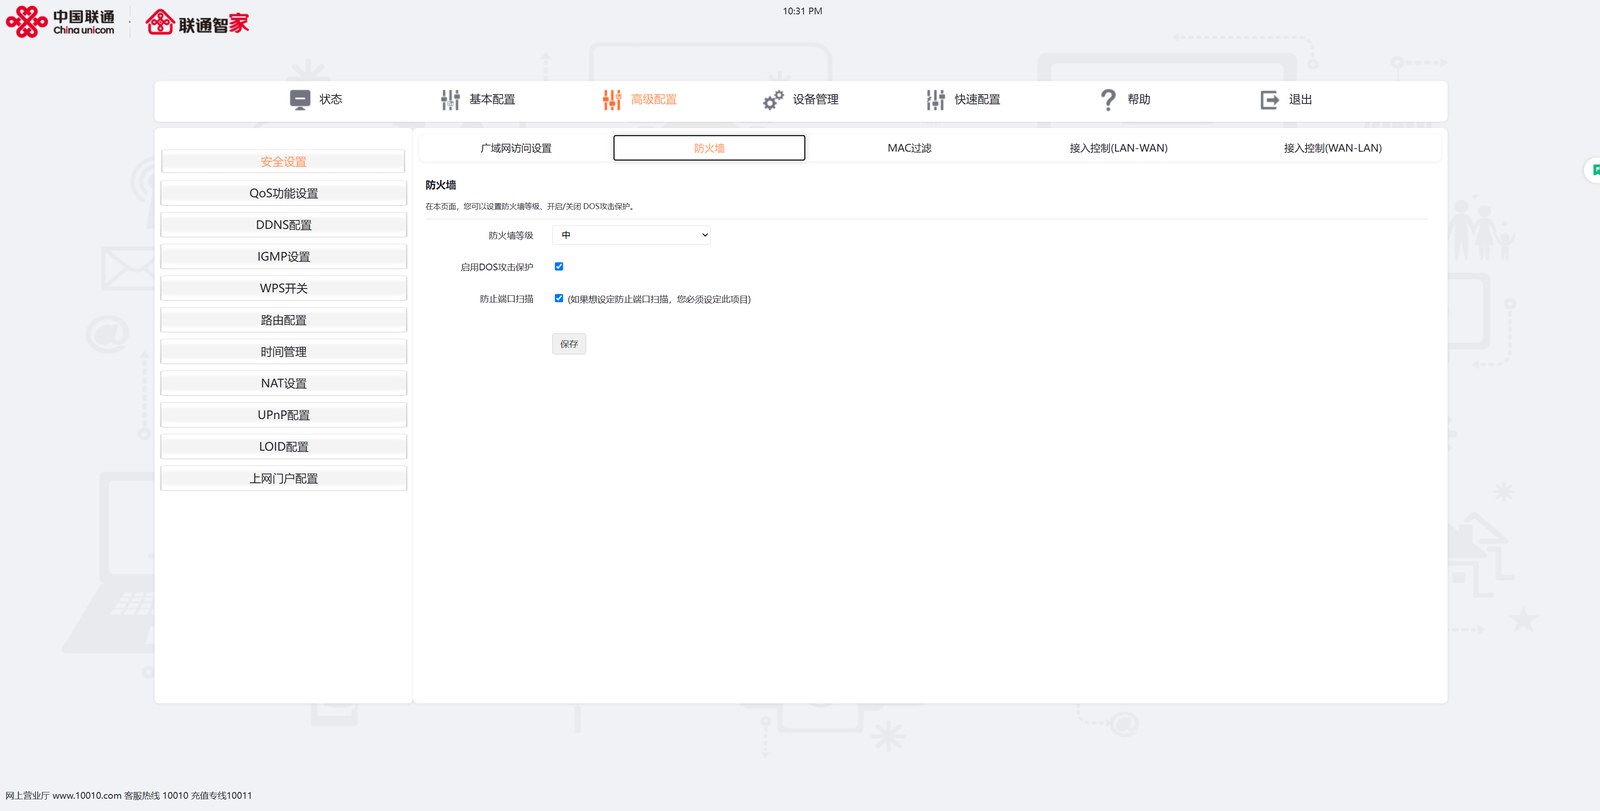Select DDNS配置 from the sidebar
1600x811 pixels.
284,225
